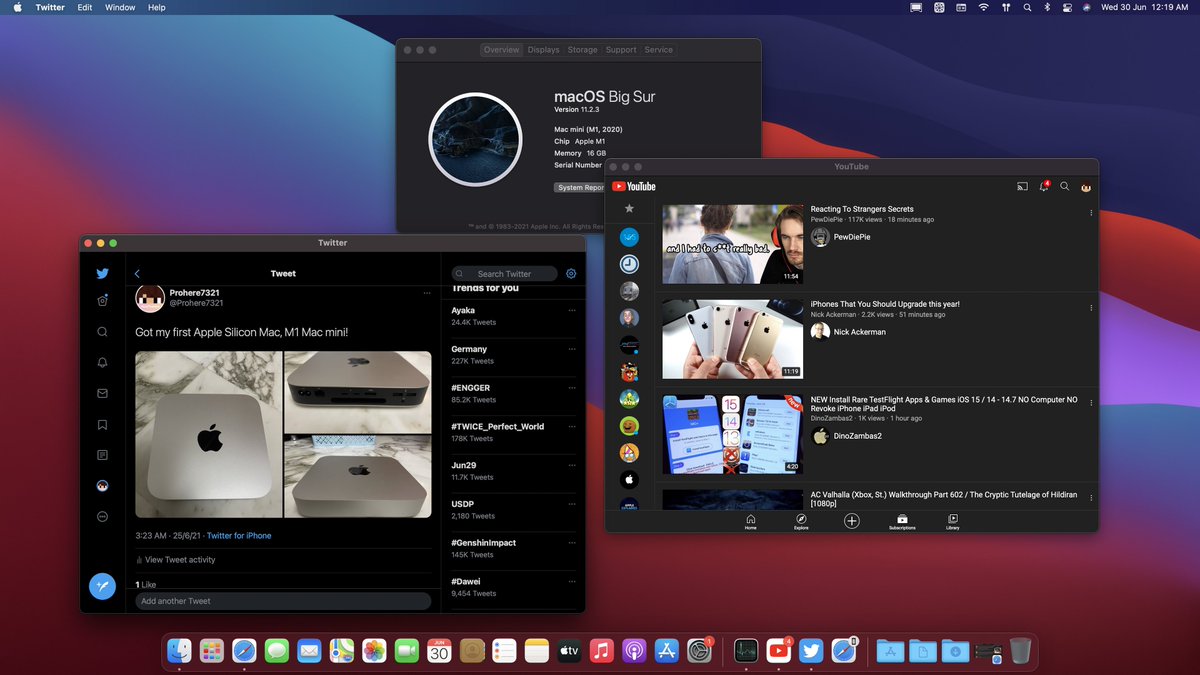The width and height of the screenshot is (1200, 675).
Task: Open Twitter Lists from the sidebar
Action: pos(102,455)
